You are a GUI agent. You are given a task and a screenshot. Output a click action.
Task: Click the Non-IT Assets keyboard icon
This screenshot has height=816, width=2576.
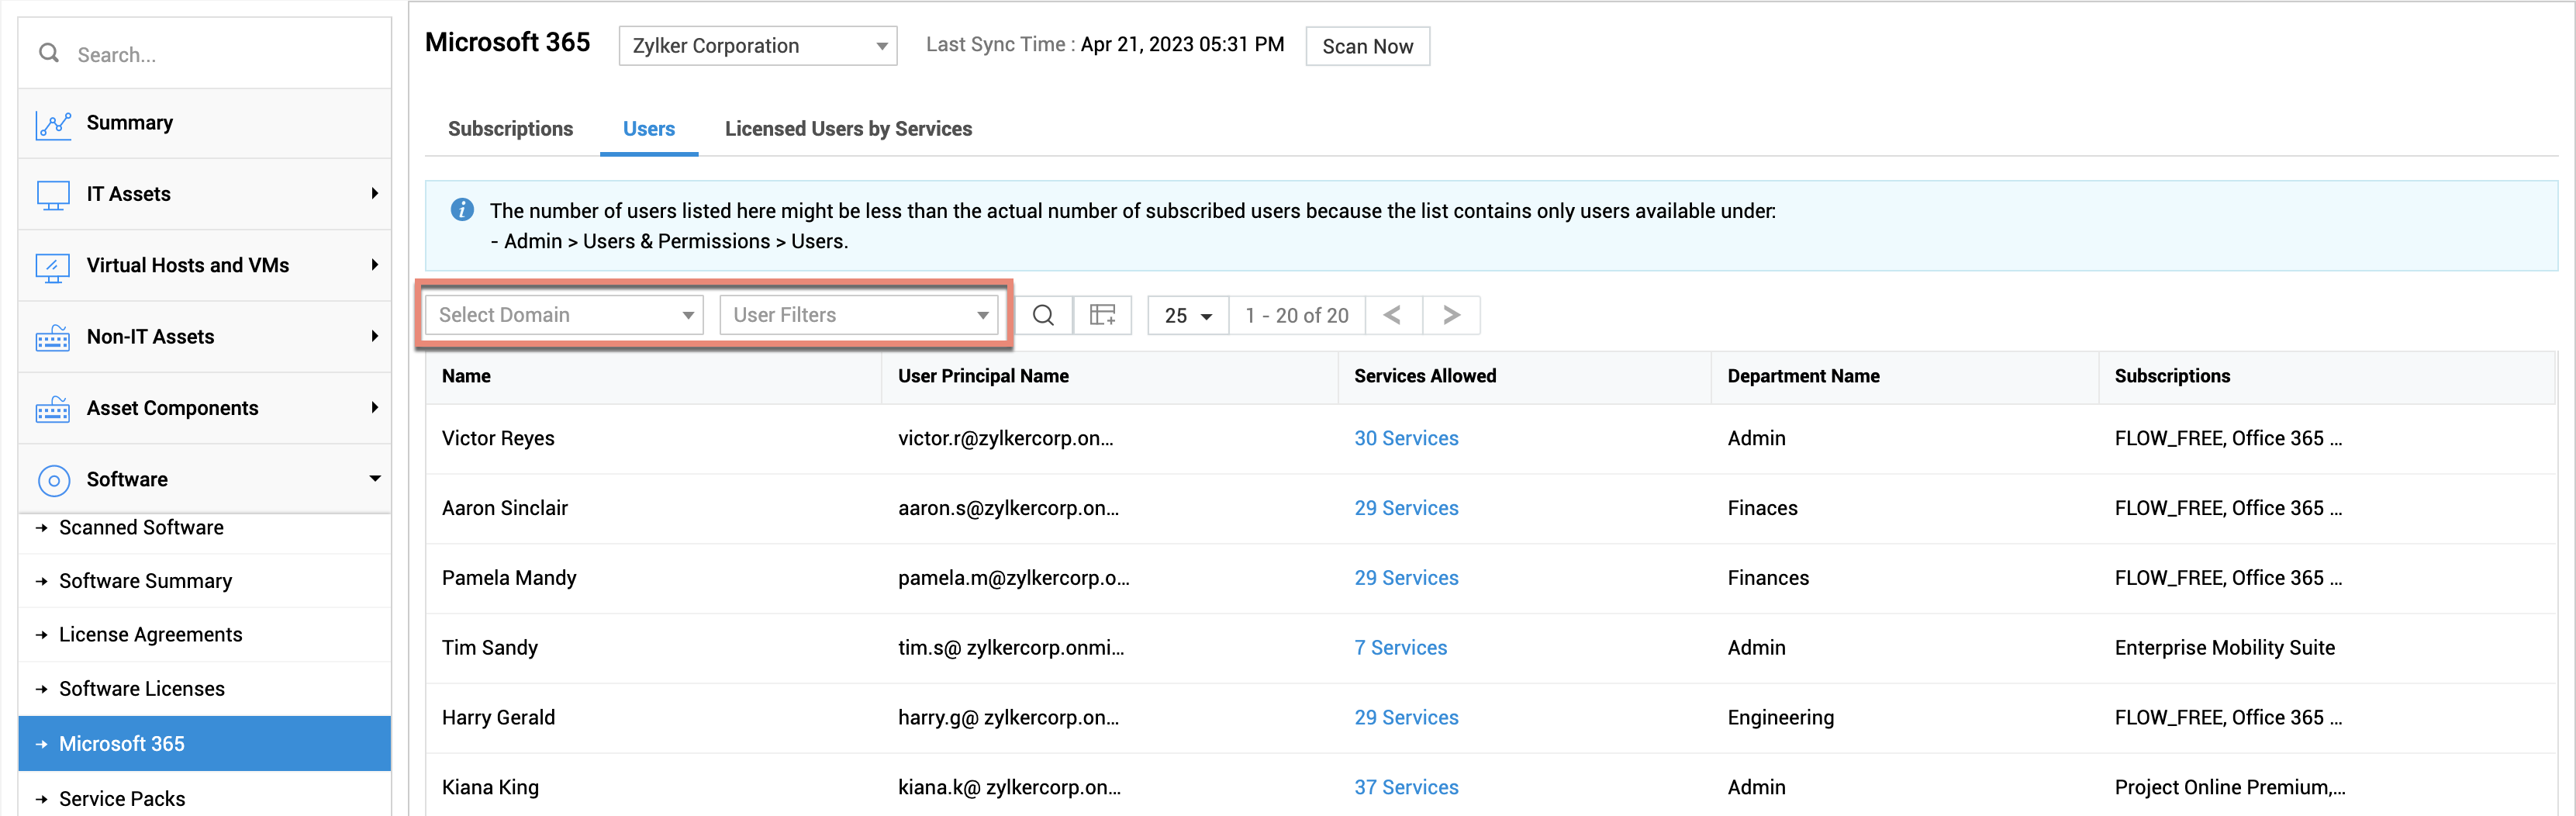click(53, 338)
